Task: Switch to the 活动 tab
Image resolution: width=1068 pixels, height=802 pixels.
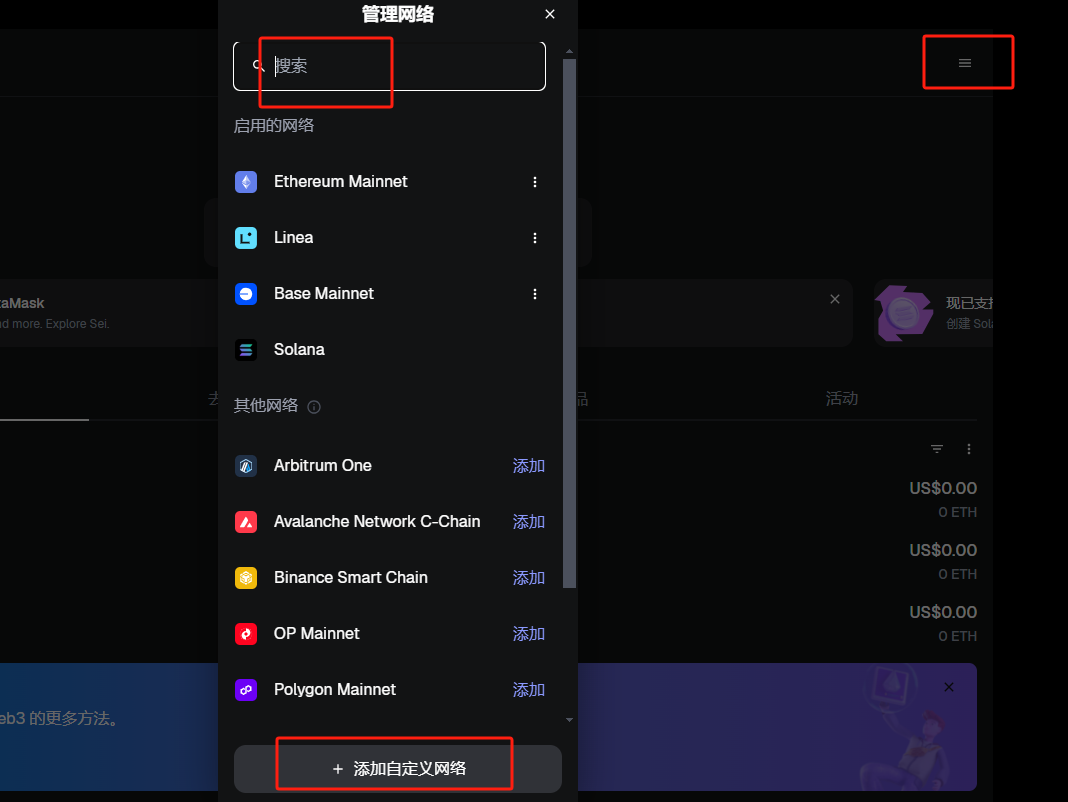Action: tap(842, 398)
